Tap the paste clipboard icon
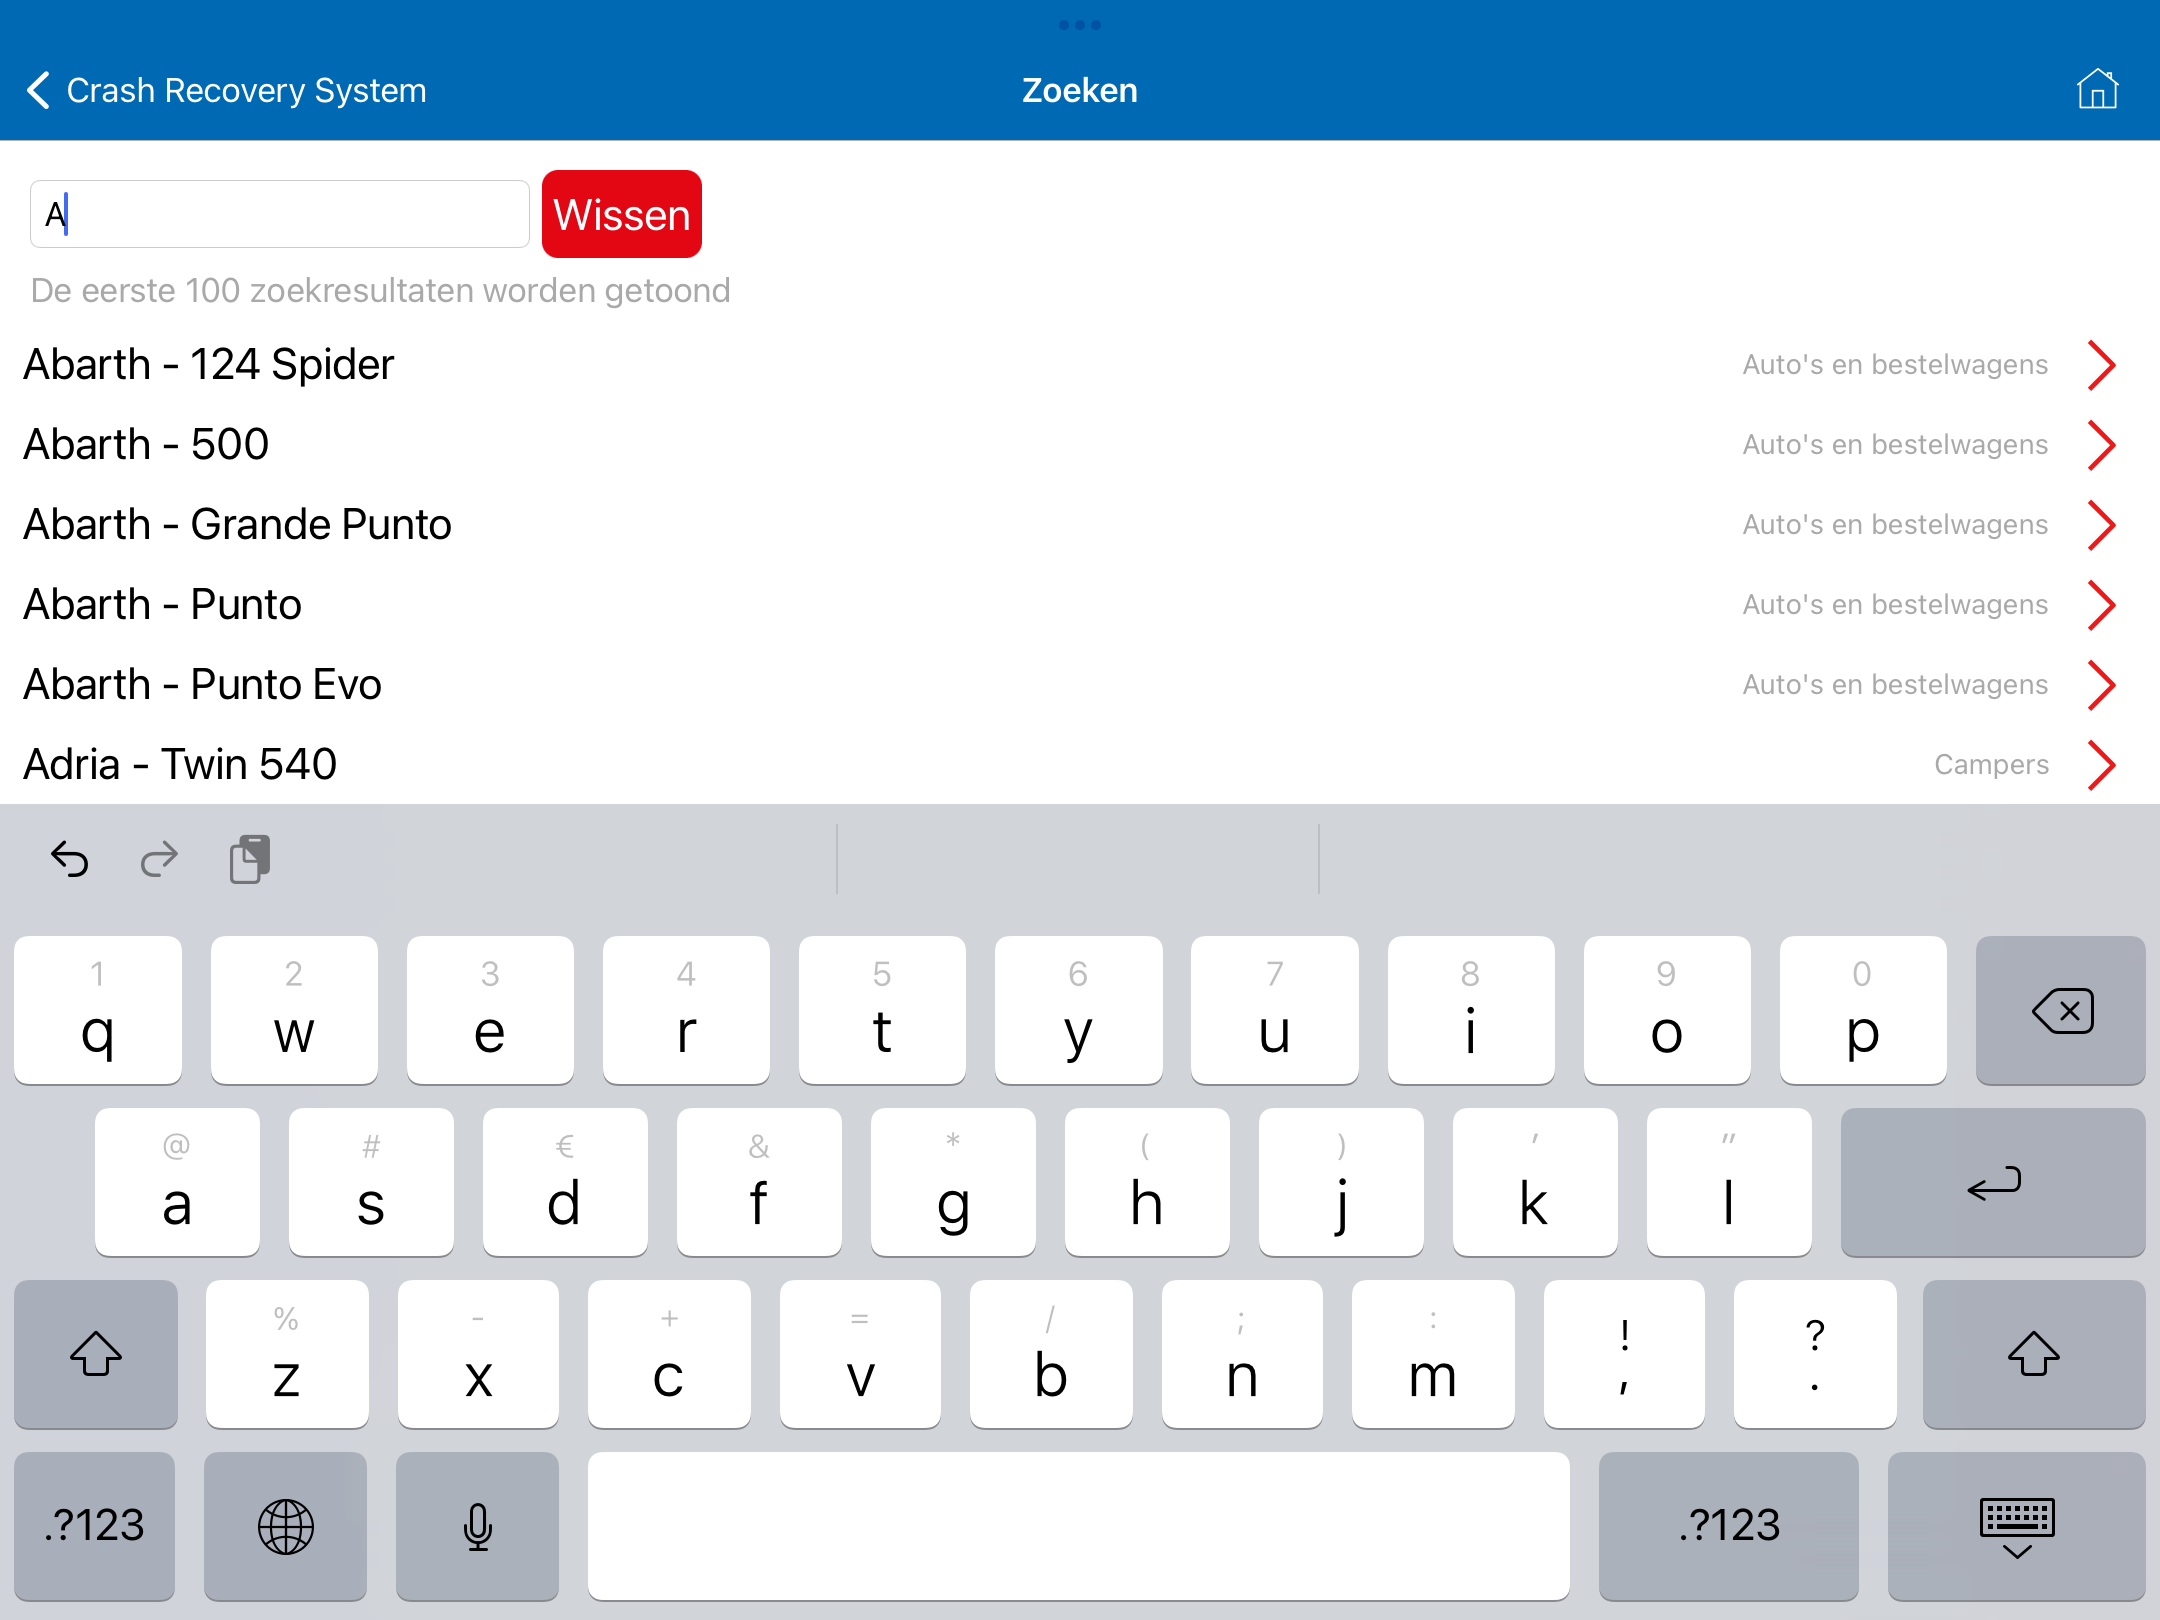This screenshot has width=2160, height=1620. [x=250, y=859]
